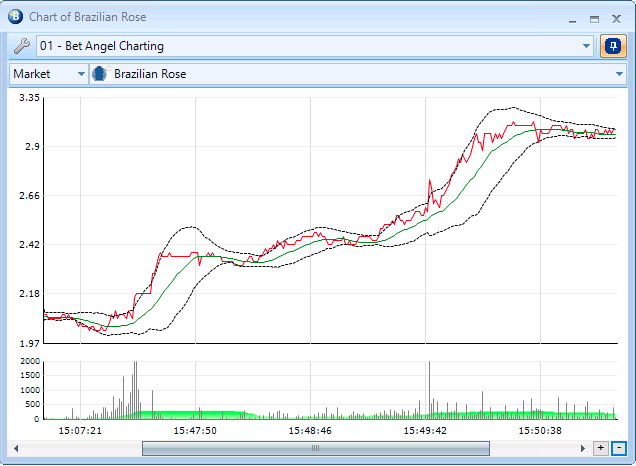636x466 pixels.
Task: Close the Chart of Brazilian Rose window
Action: click(x=617, y=19)
